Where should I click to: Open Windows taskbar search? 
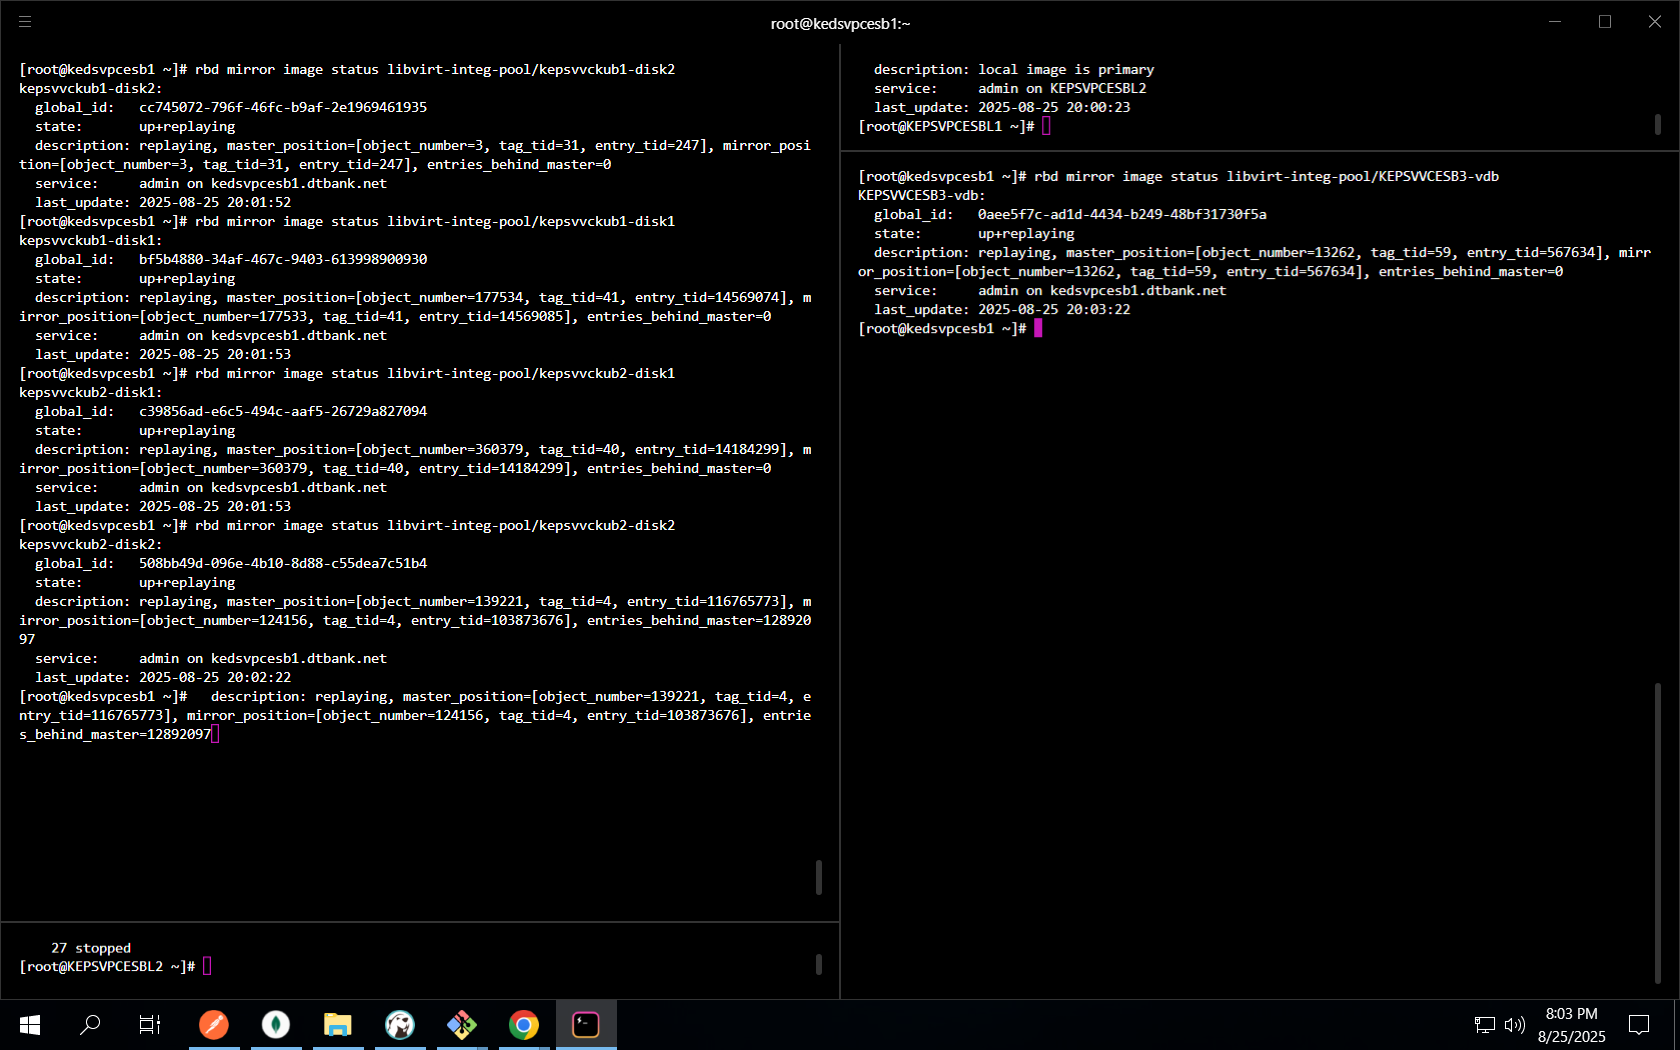pos(90,1024)
